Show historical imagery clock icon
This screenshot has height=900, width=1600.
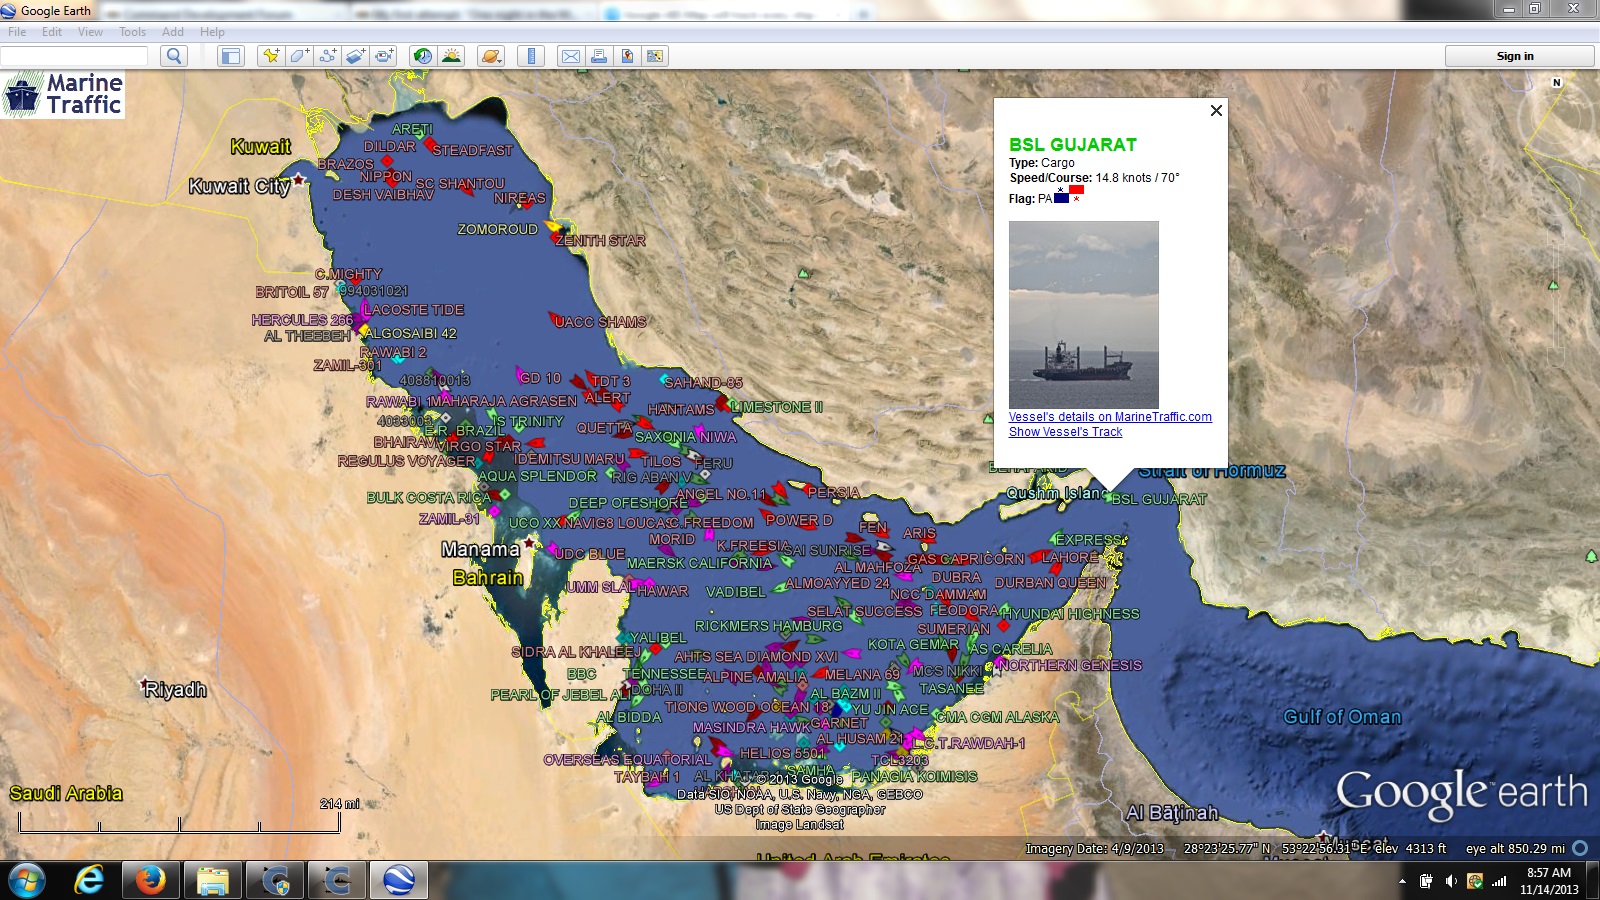(423, 56)
